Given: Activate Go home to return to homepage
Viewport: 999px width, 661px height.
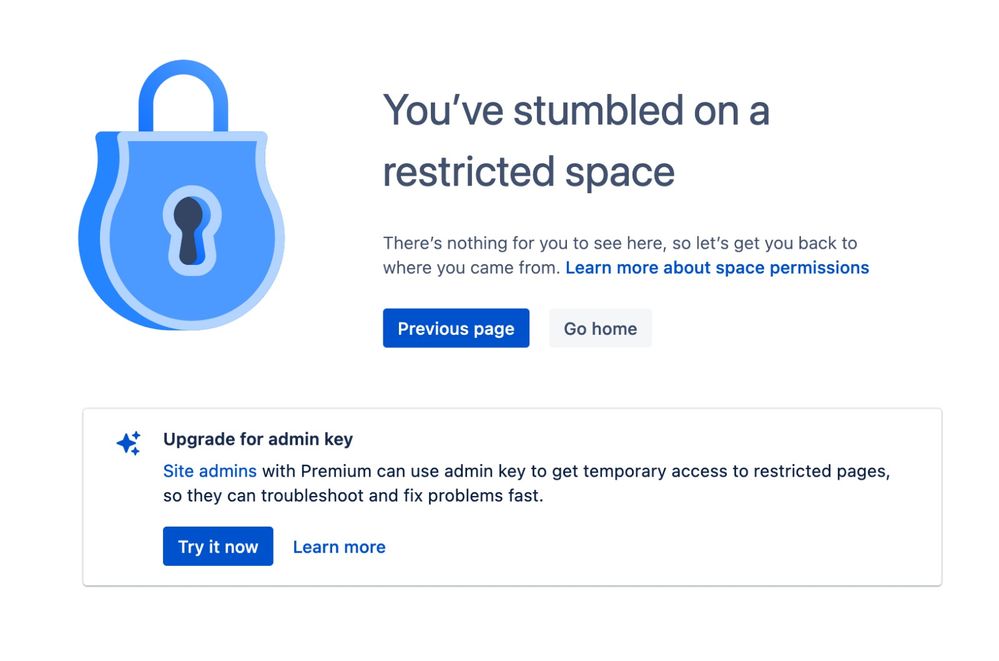Looking at the screenshot, I should coord(600,328).
